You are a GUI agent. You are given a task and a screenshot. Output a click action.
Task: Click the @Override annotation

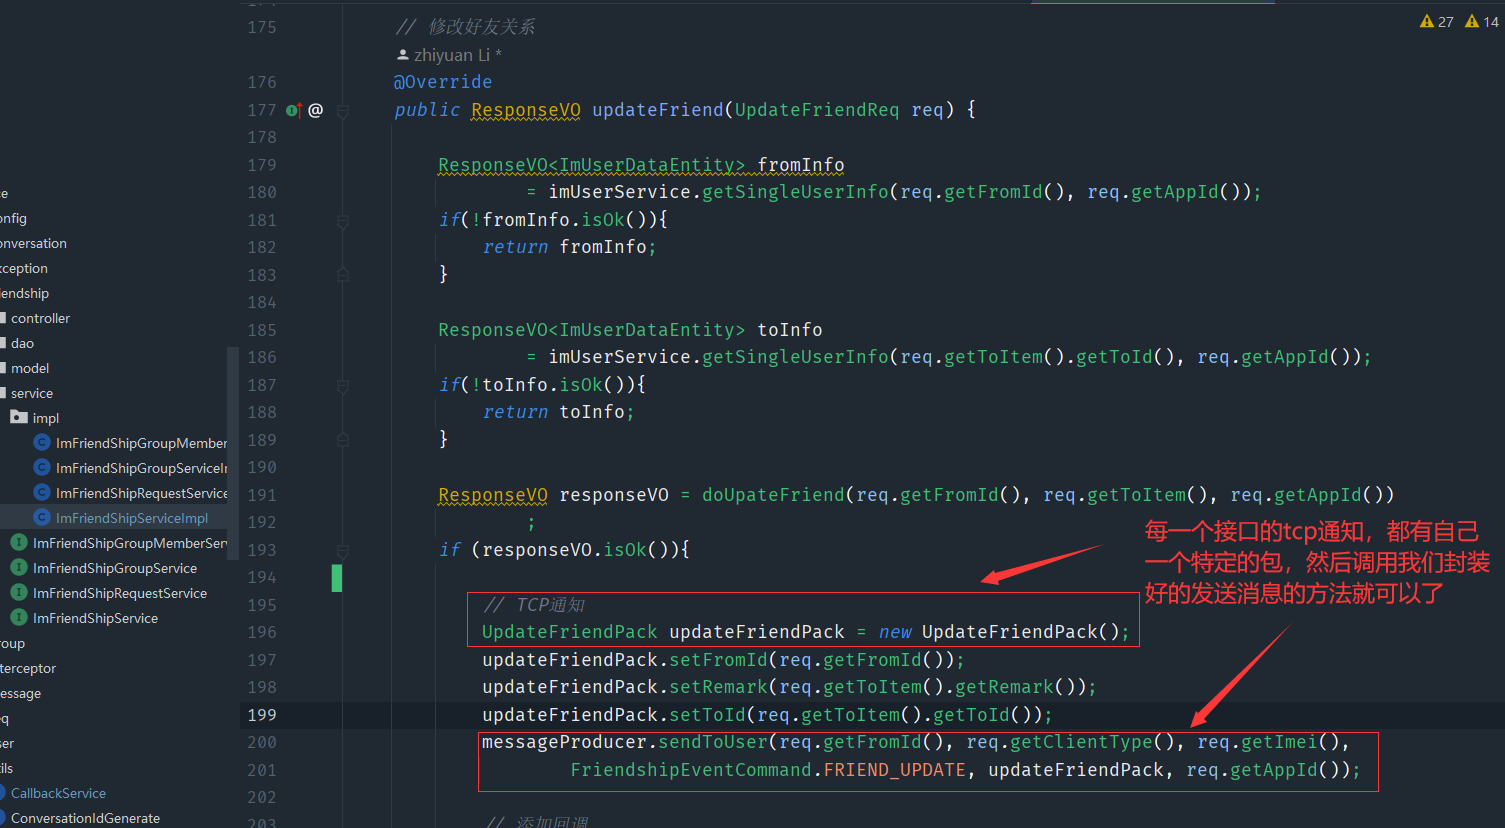point(442,82)
